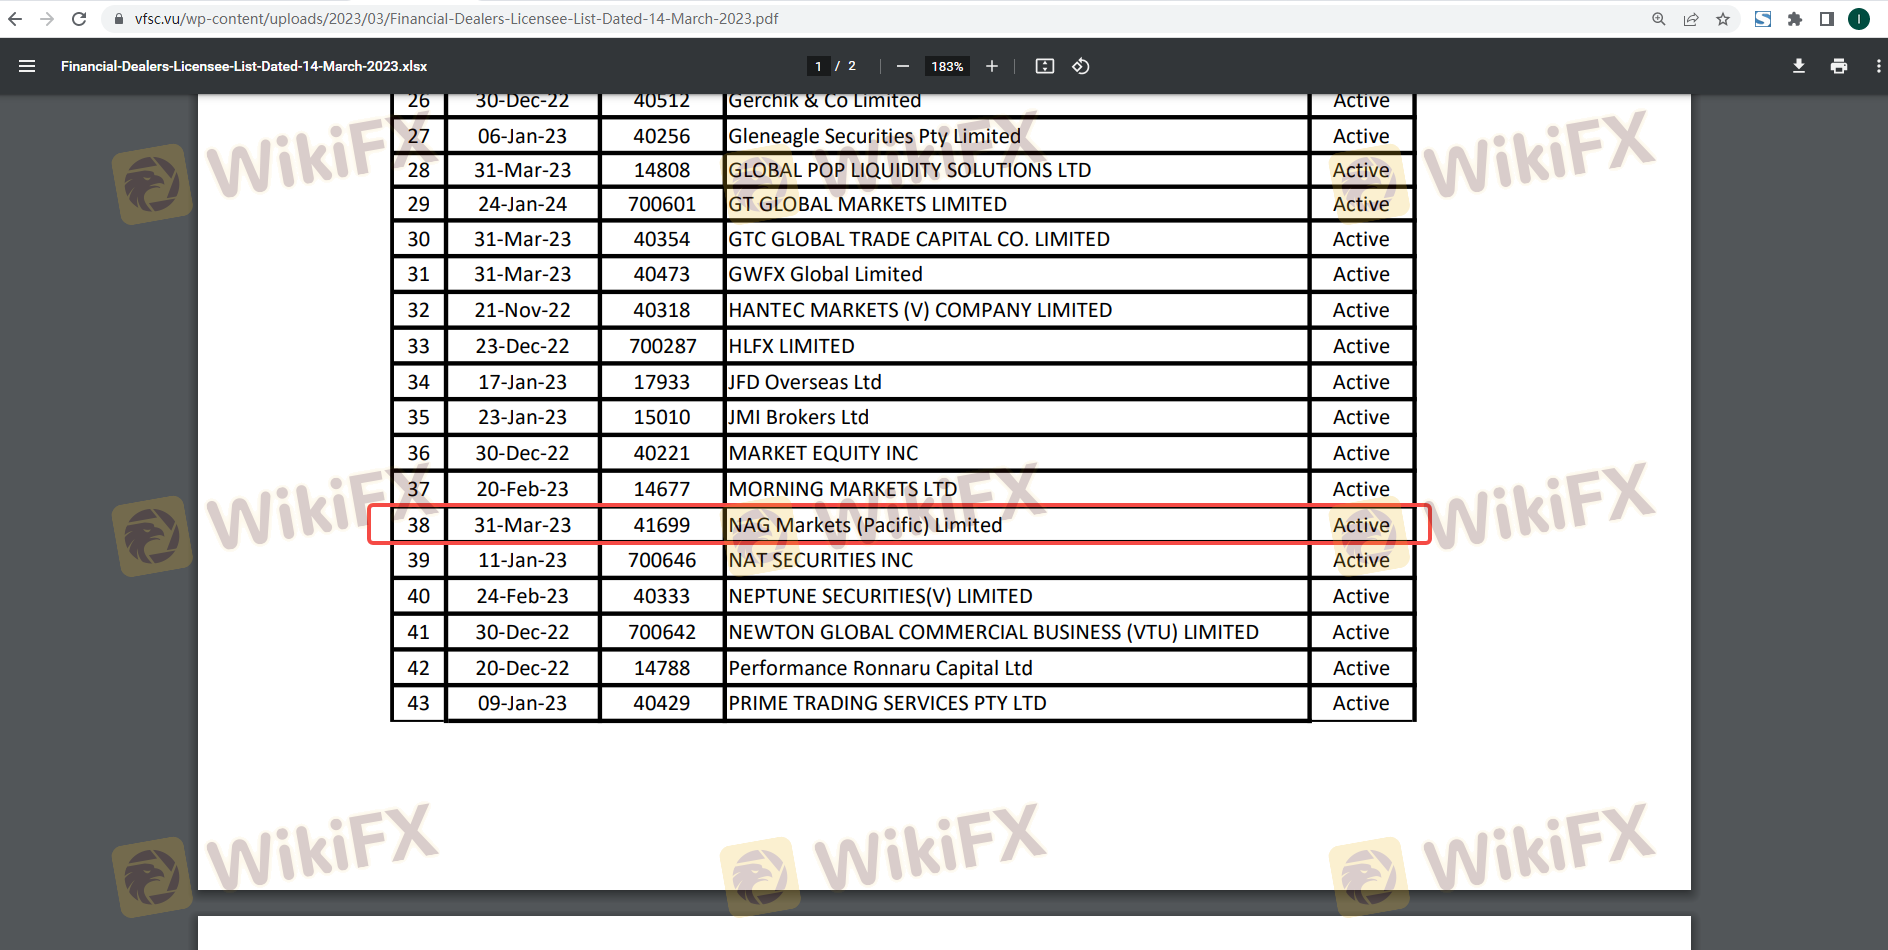
Task: Select licence number 700287
Action: coord(662,346)
